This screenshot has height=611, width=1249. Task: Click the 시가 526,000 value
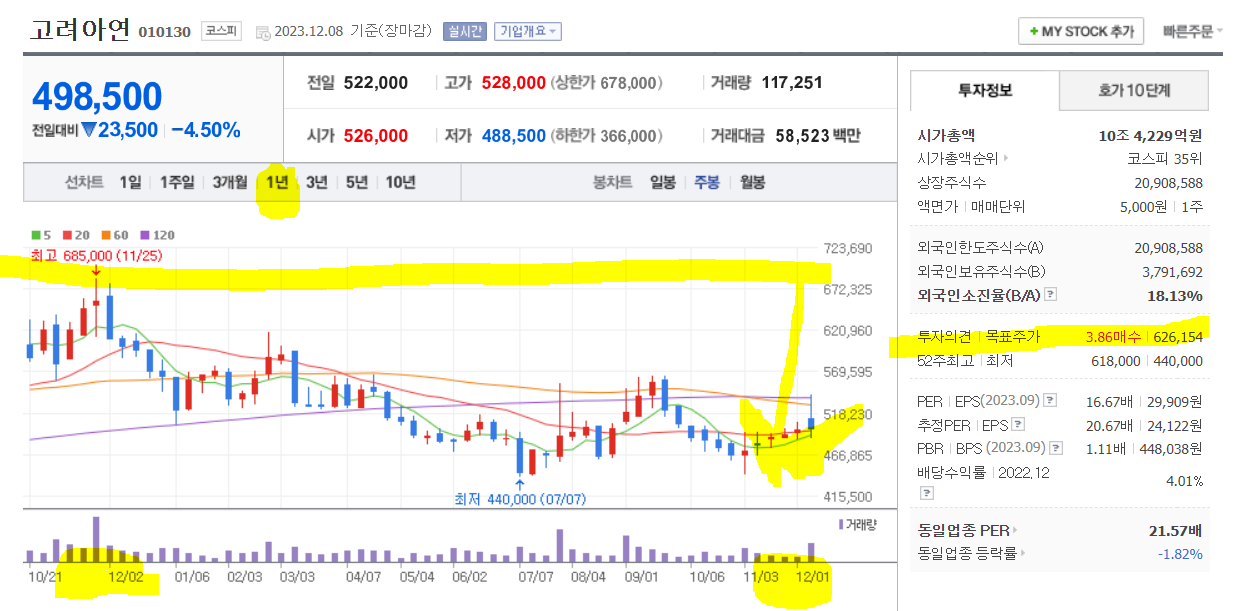click(376, 135)
